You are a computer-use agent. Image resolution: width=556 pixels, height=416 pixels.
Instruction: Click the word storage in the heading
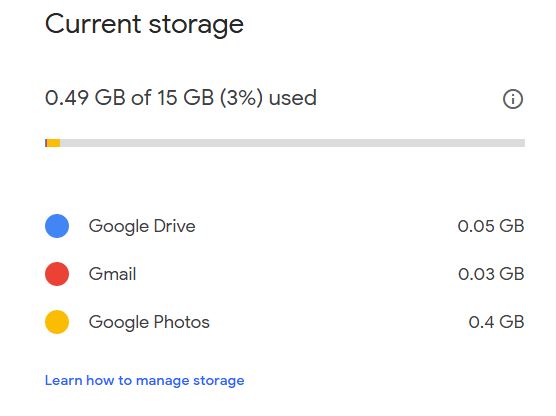click(x=196, y=26)
